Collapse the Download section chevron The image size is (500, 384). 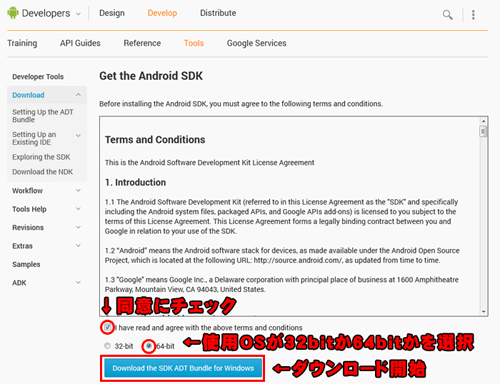point(78,95)
